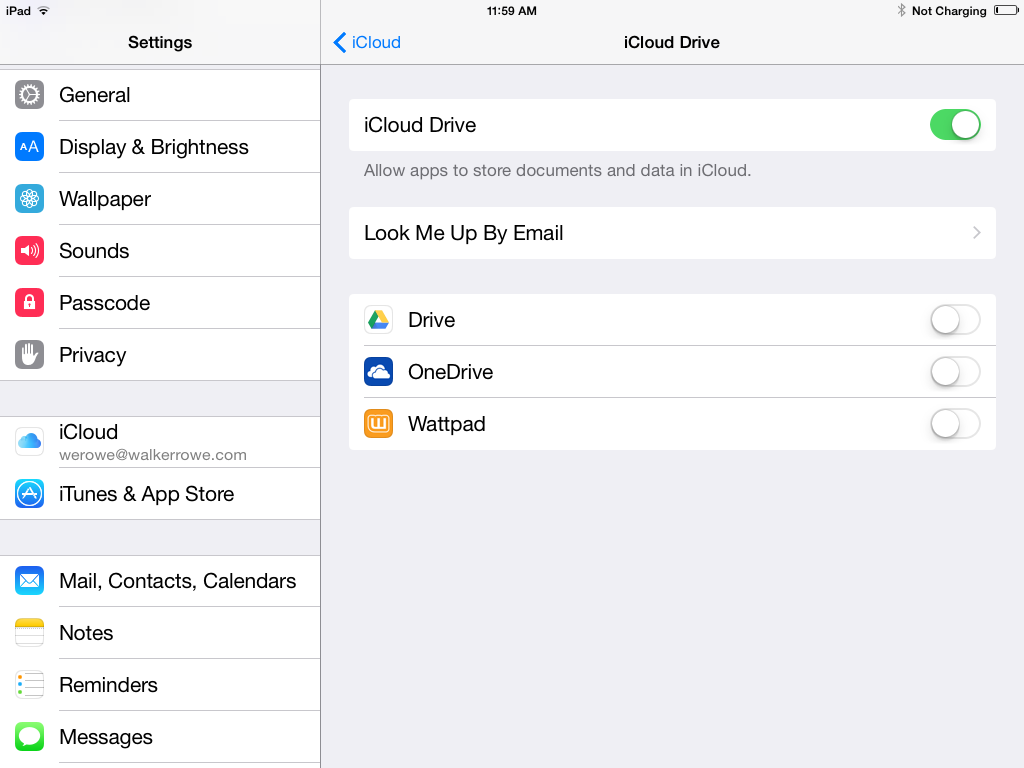Enable the Wattpad toggle
This screenshot has height=768, width=1024.
(955, 424)
